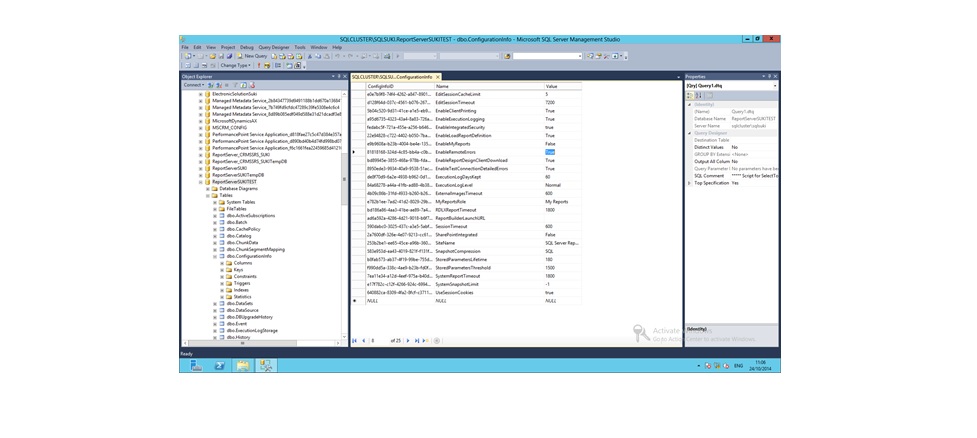
Task: Click the EnableMyReports False value
Action: pos(563,144)
